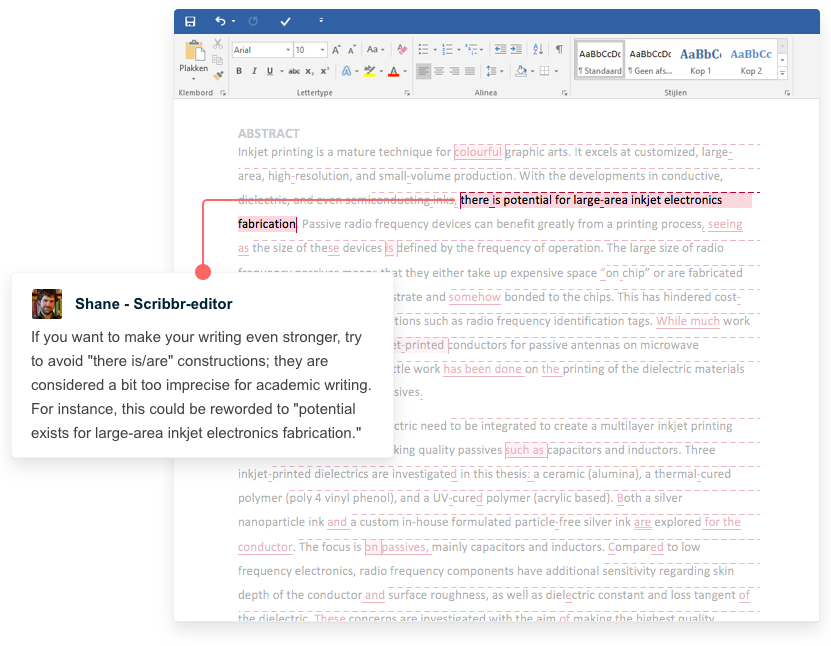Open the font size dropdown showing 10

click(x=307, y=50)
